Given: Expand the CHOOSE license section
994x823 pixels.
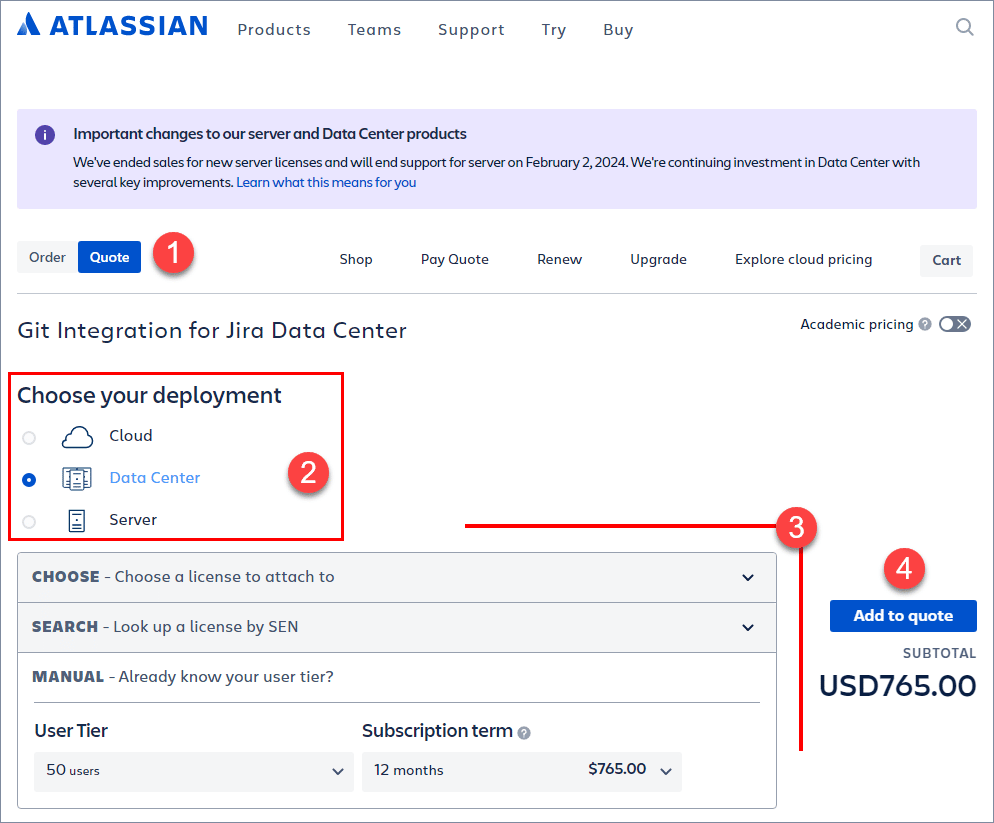Looking at the screenshot, I should click(x=748, y=578).
